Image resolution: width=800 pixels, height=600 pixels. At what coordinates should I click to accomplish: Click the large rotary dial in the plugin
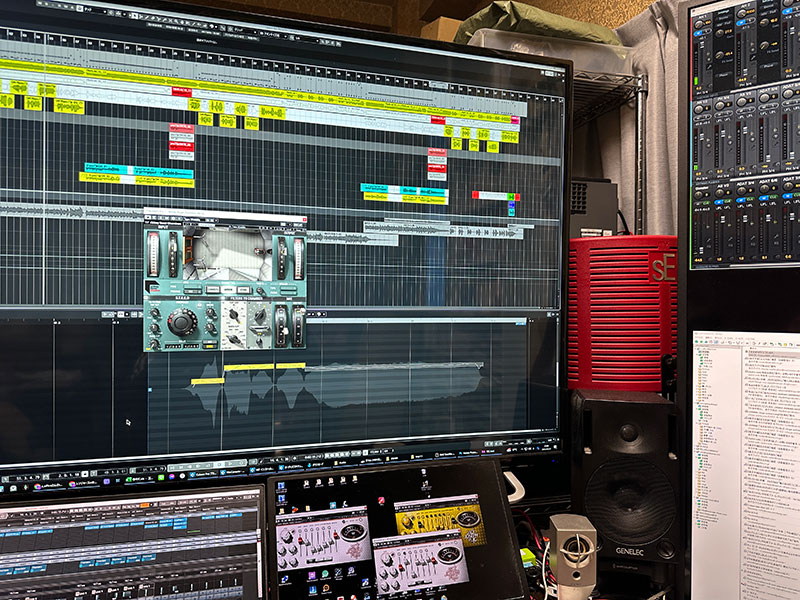(x=182, y=322)
